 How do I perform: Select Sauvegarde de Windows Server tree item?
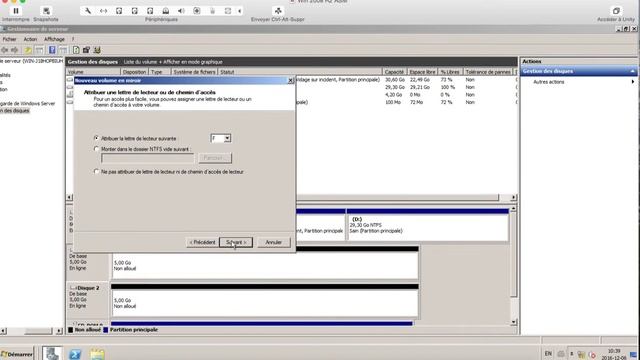coord(27,104)
